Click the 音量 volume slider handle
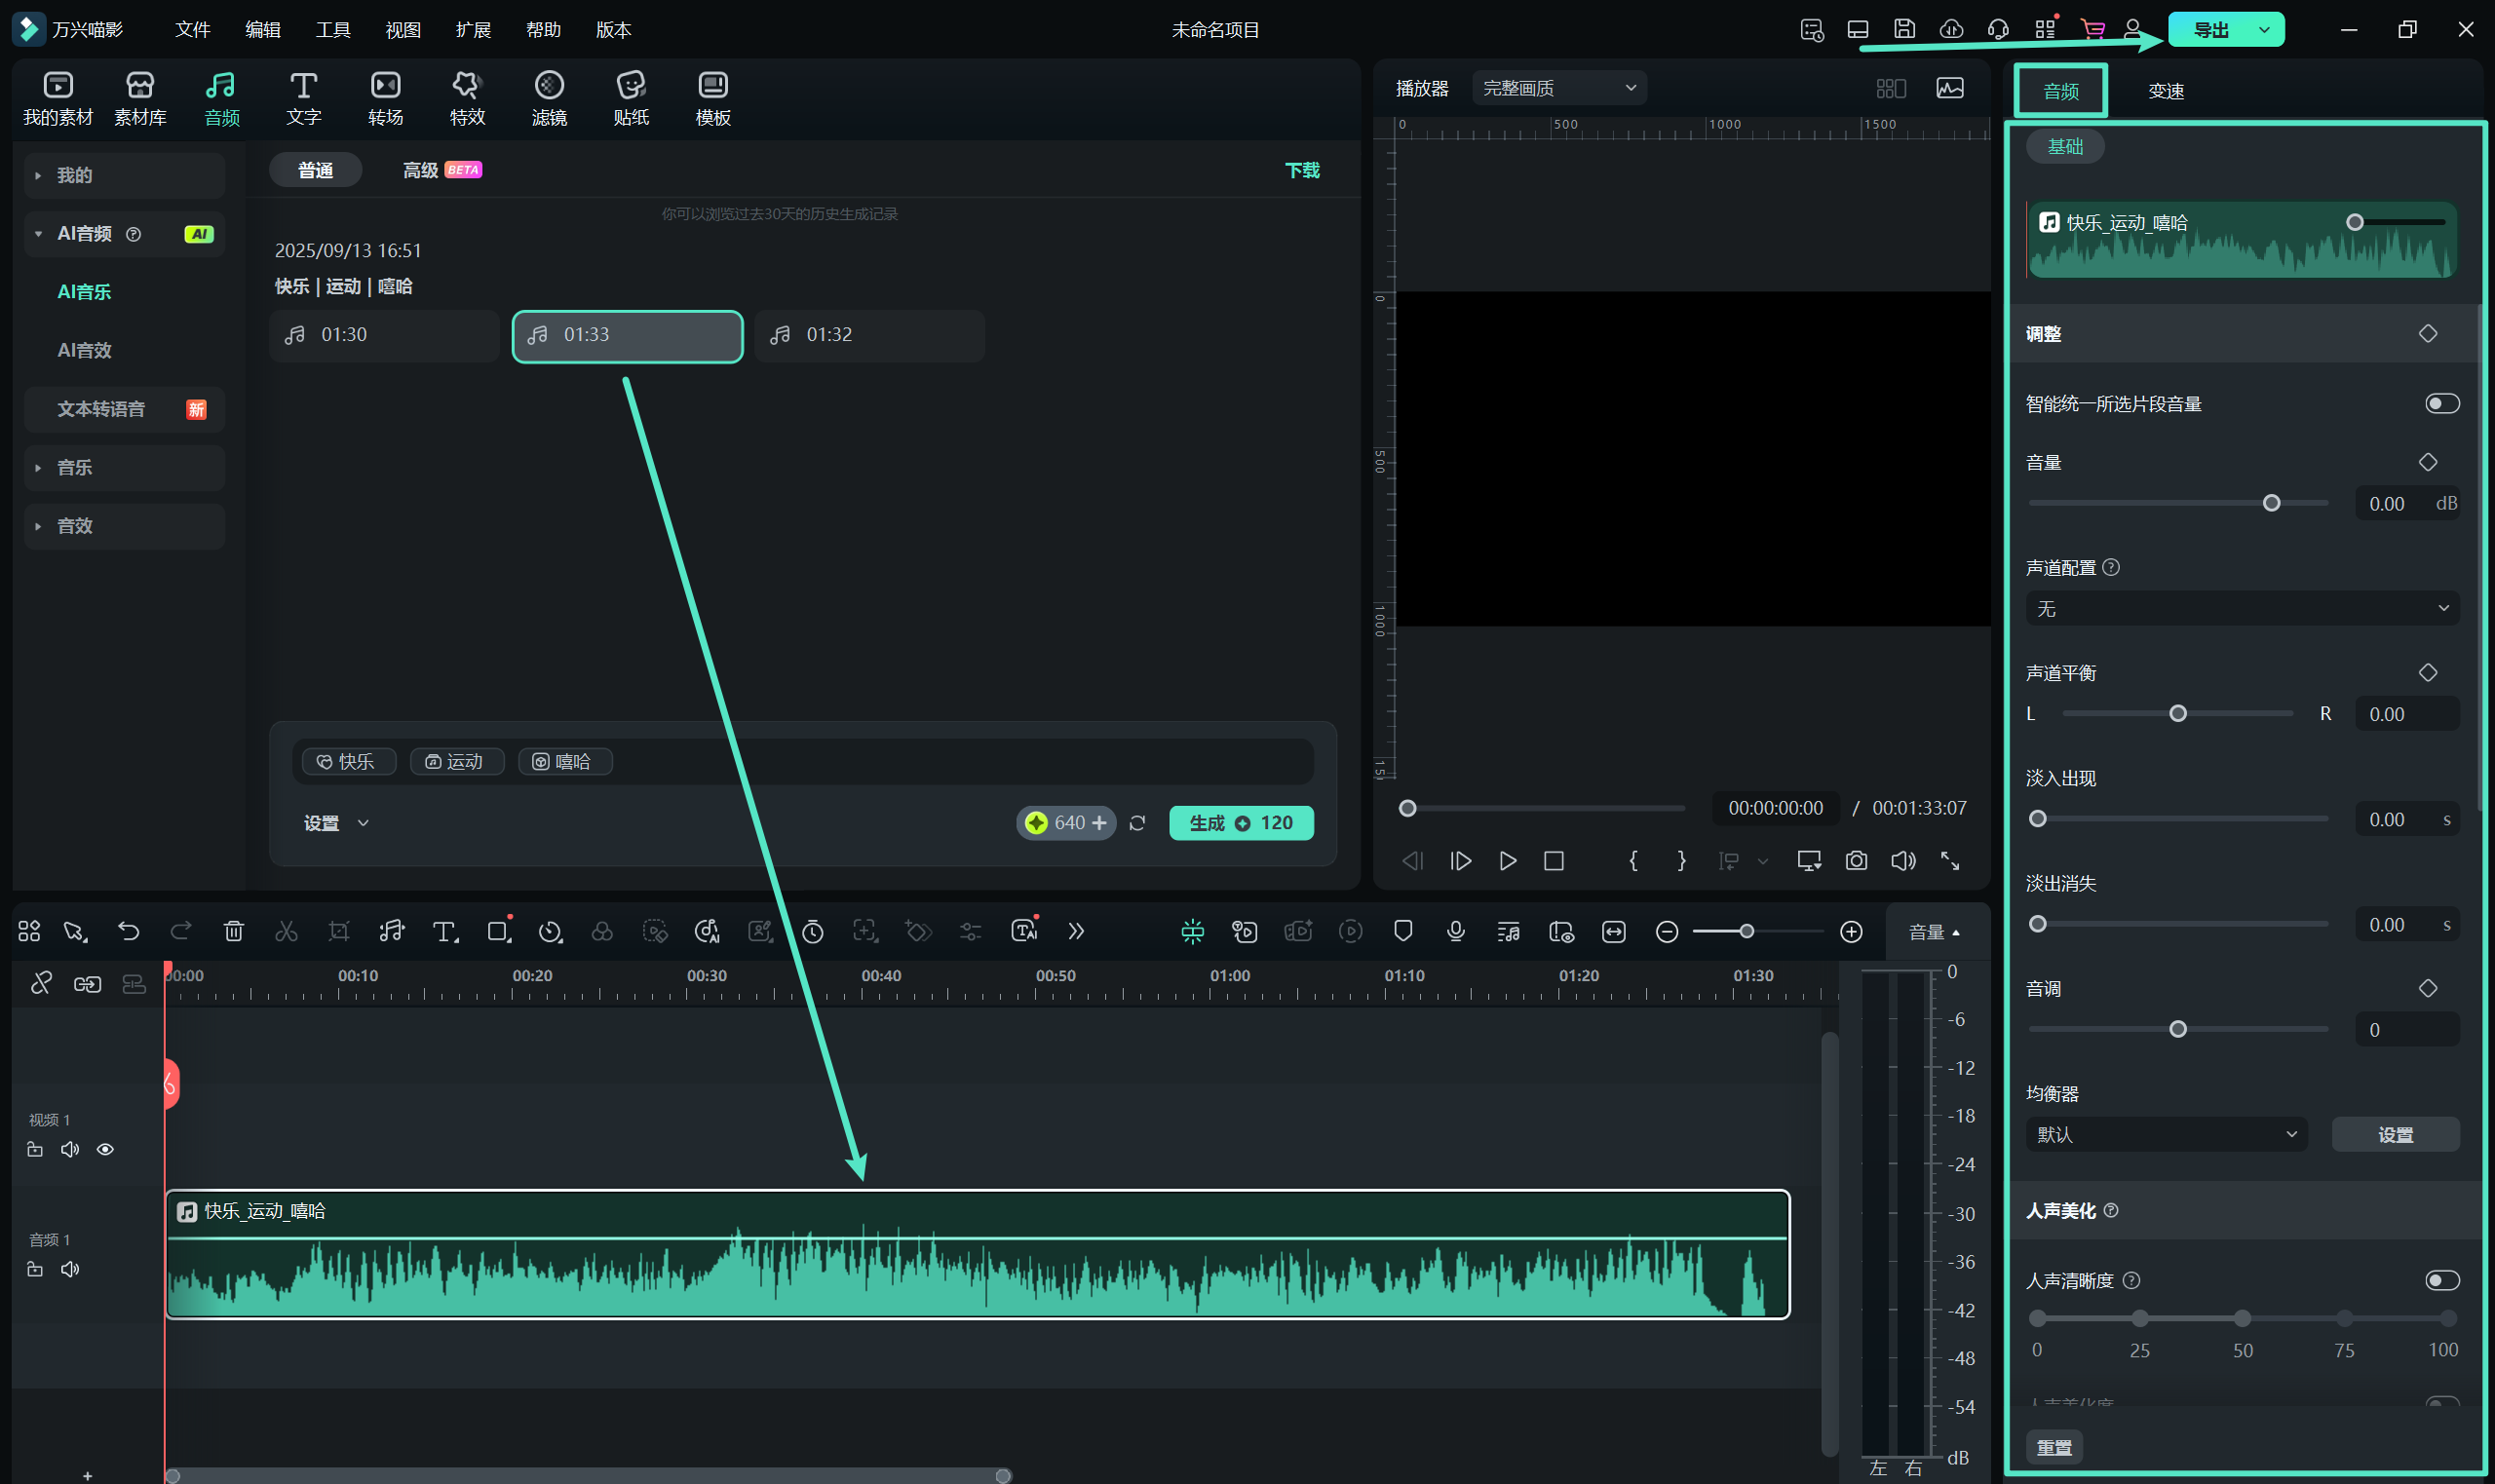The height and width of the screenshot is (1484, 2495). pos(2271,503)
